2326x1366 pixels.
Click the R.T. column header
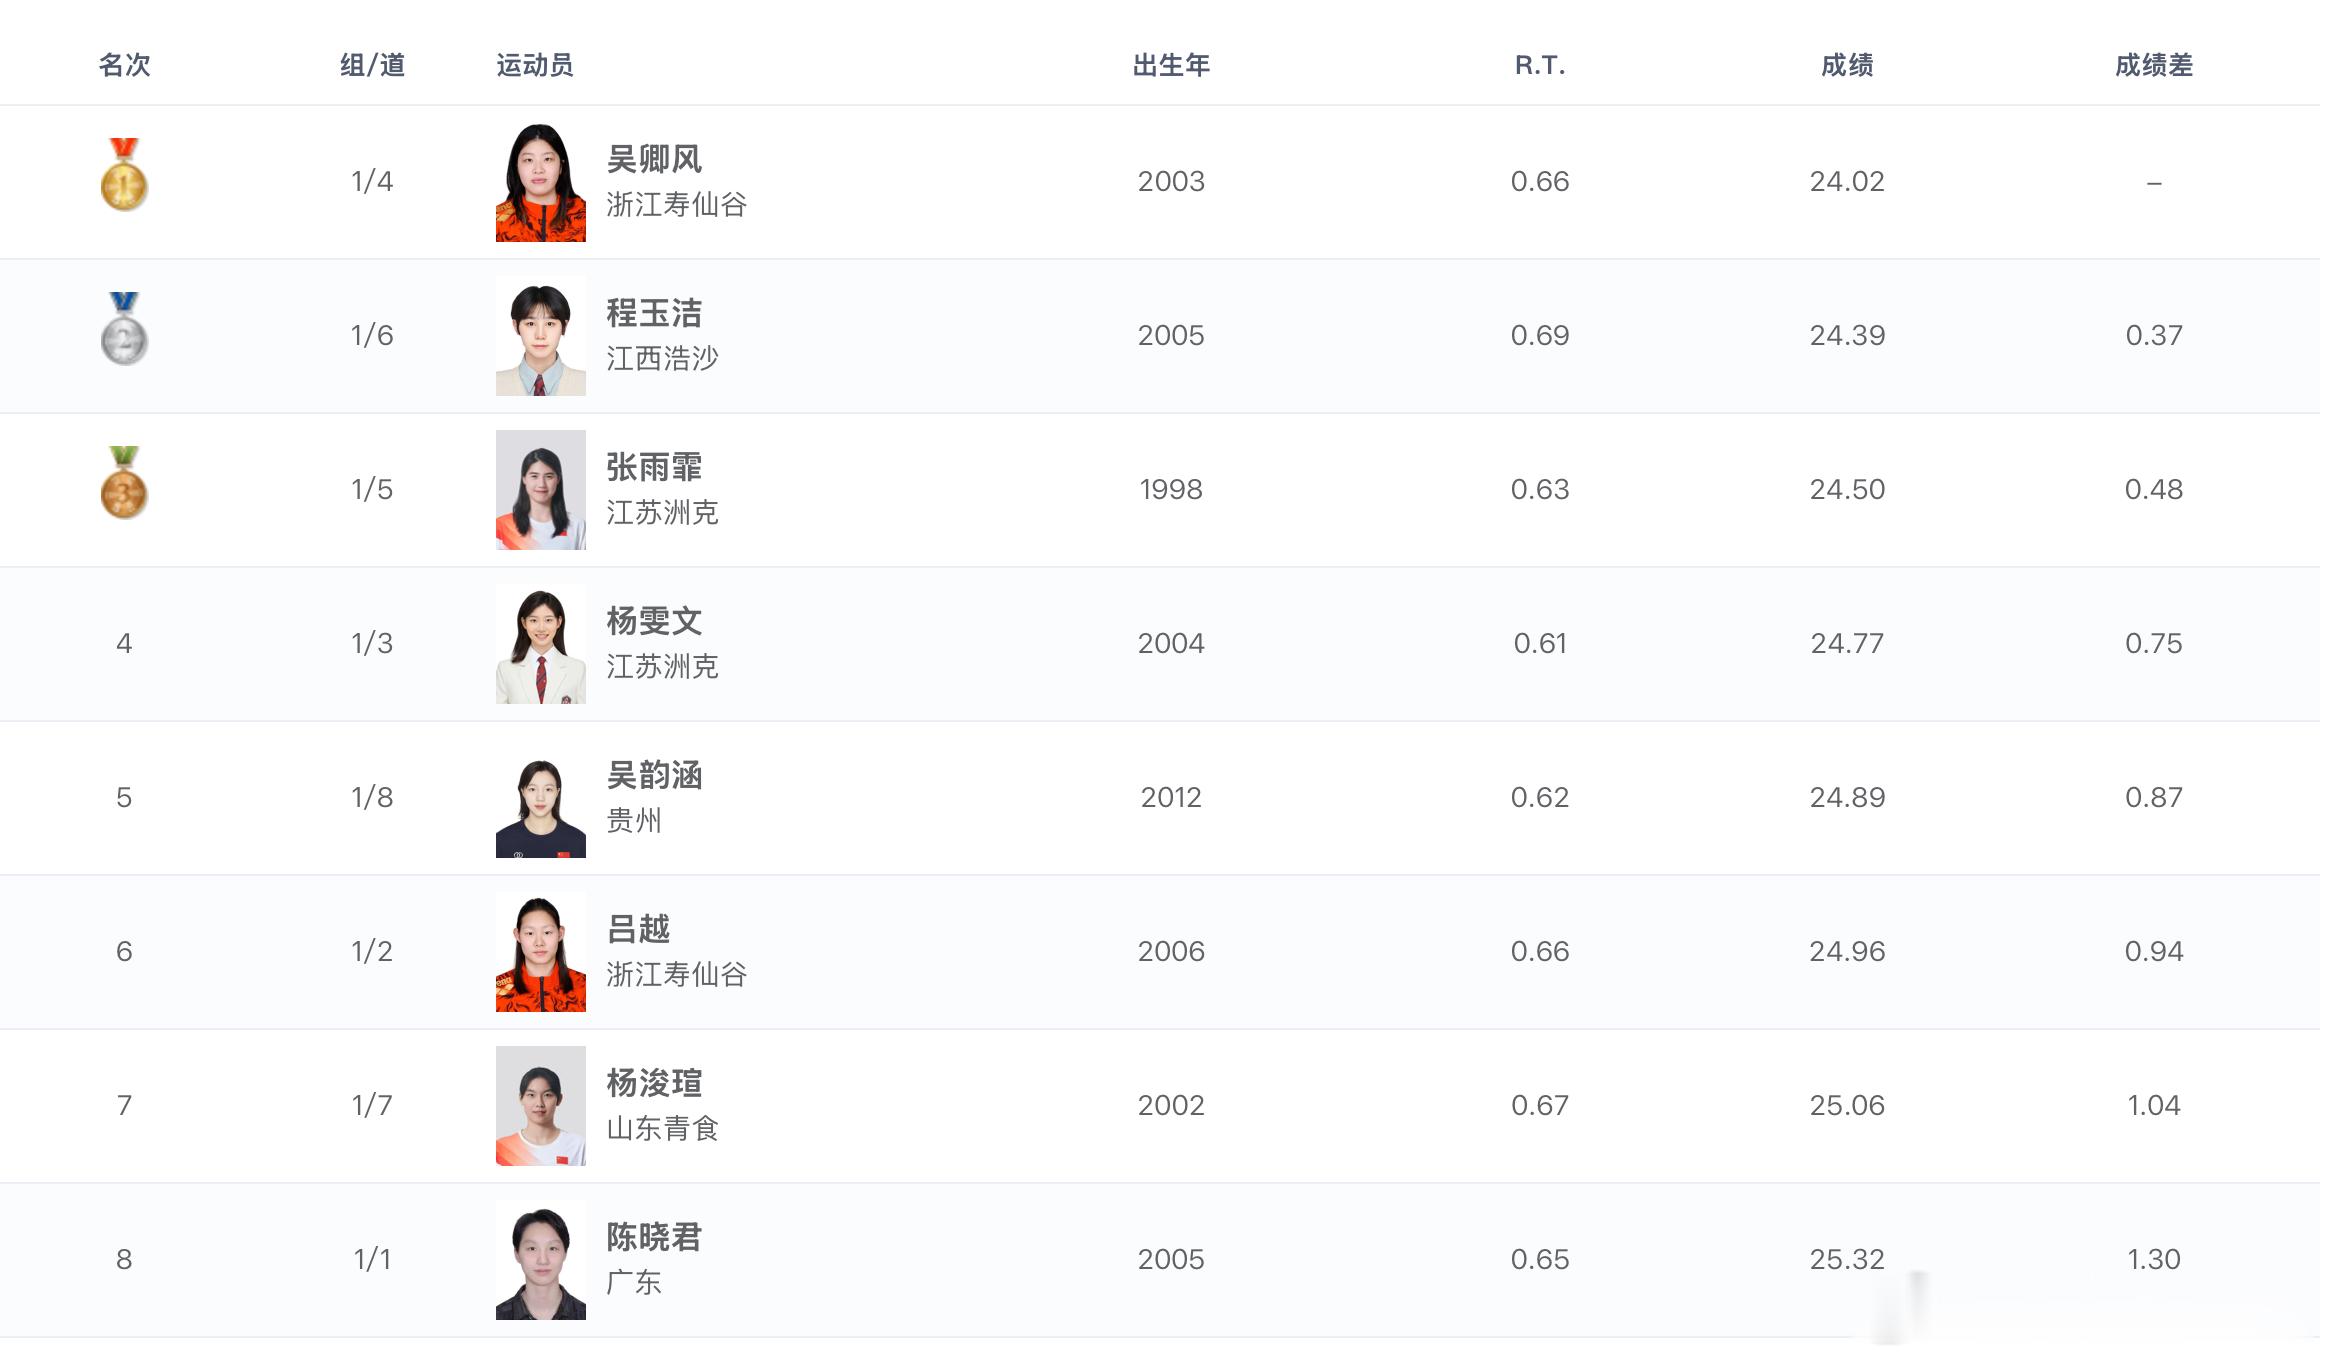click(1540, 65)
